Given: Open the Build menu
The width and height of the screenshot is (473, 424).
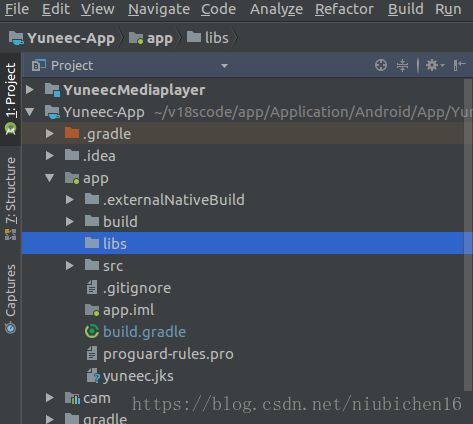Looking at the screenshot, I should tap(406, 9).
